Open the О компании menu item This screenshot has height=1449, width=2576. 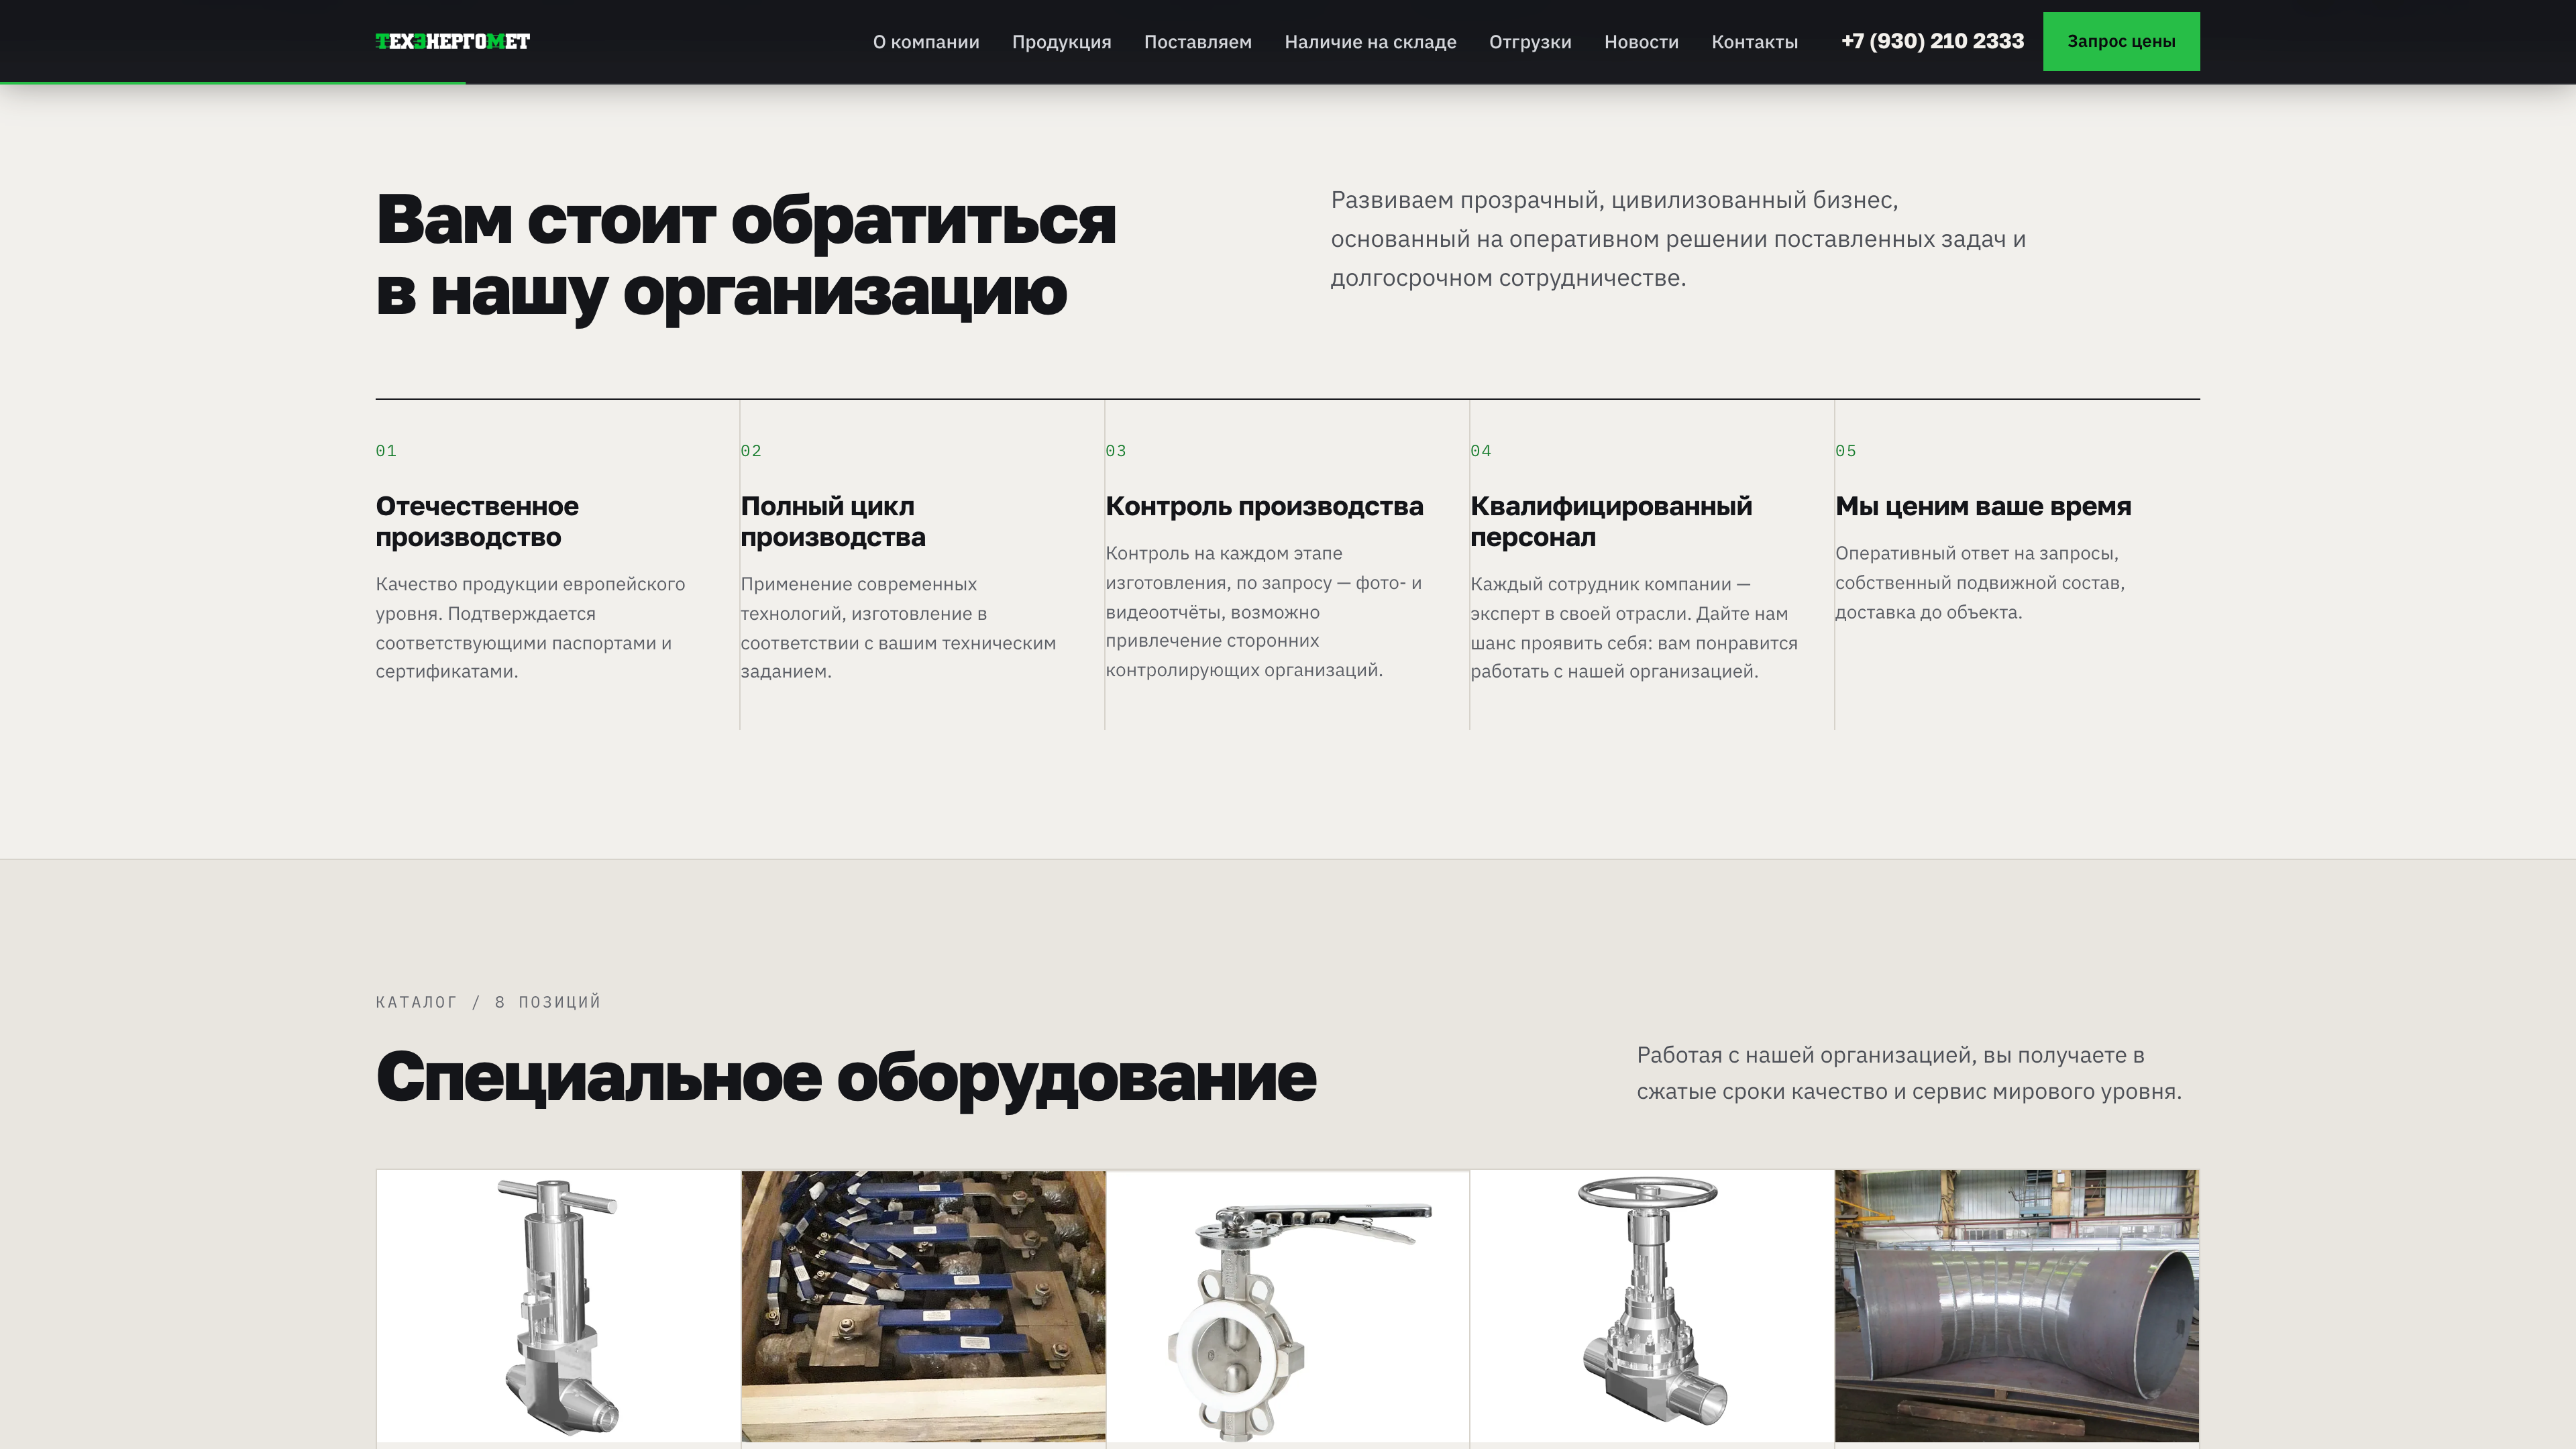pos(925,42)
